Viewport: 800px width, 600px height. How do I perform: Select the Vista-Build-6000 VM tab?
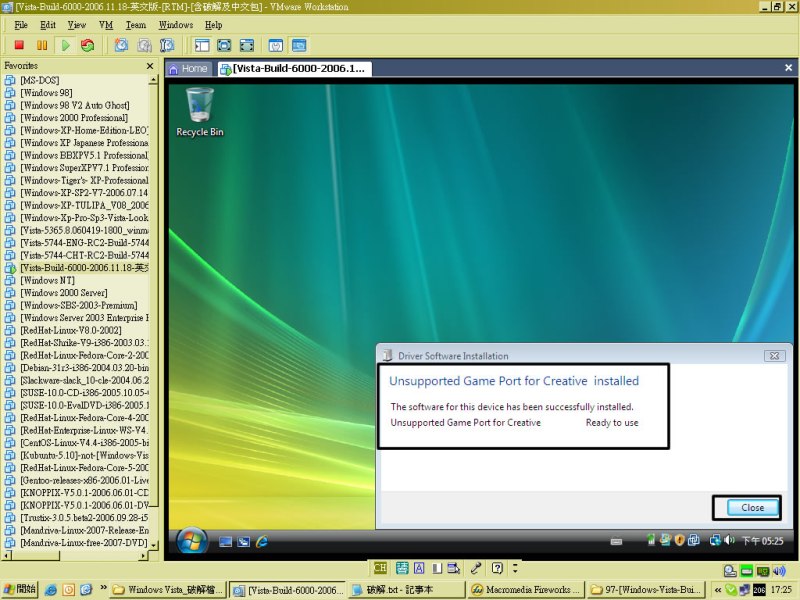[x=294, y=69]
